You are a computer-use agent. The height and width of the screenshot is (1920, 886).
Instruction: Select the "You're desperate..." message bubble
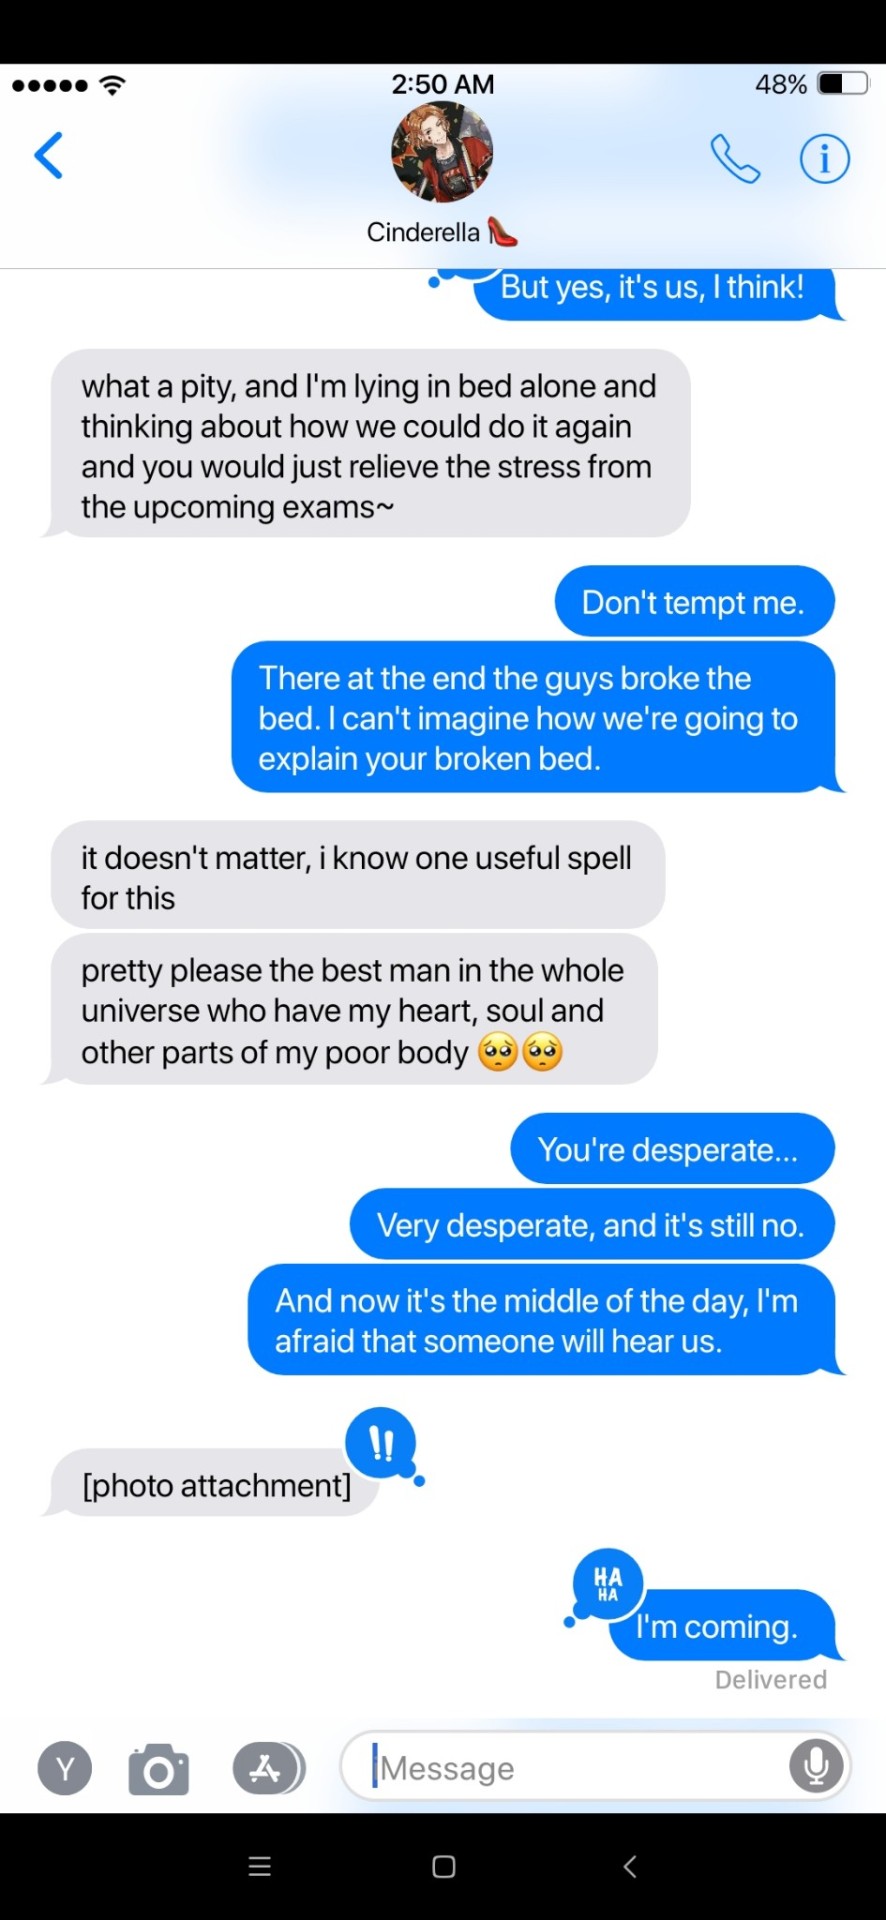point(672,1149)
